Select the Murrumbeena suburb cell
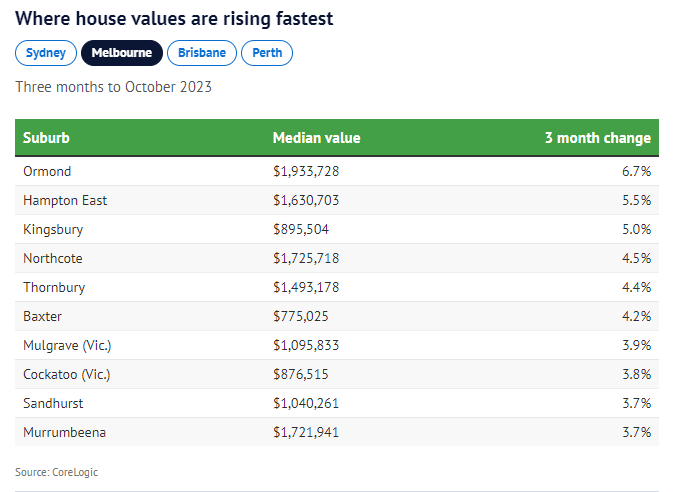Image resolution: width=681 pixels, height=492 pixels. 65,432
